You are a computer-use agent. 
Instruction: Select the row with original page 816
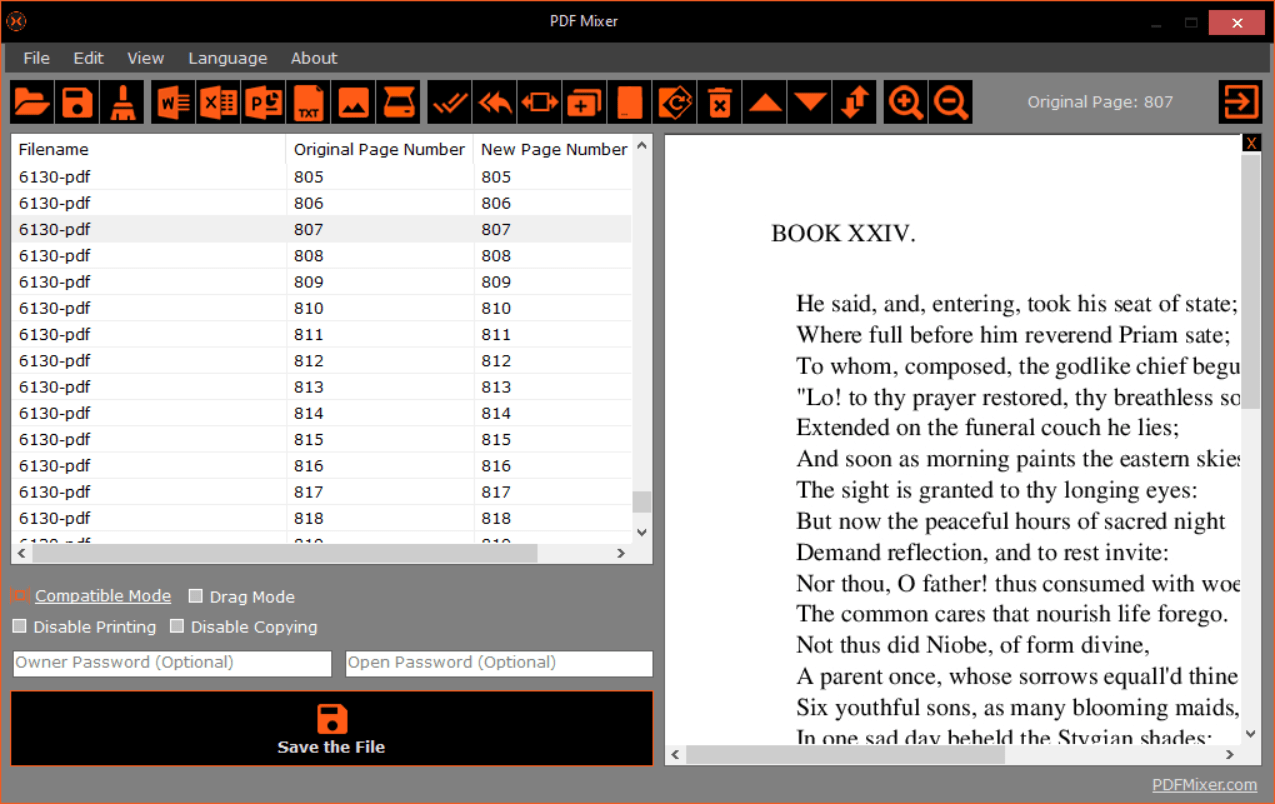click(322, 465)
